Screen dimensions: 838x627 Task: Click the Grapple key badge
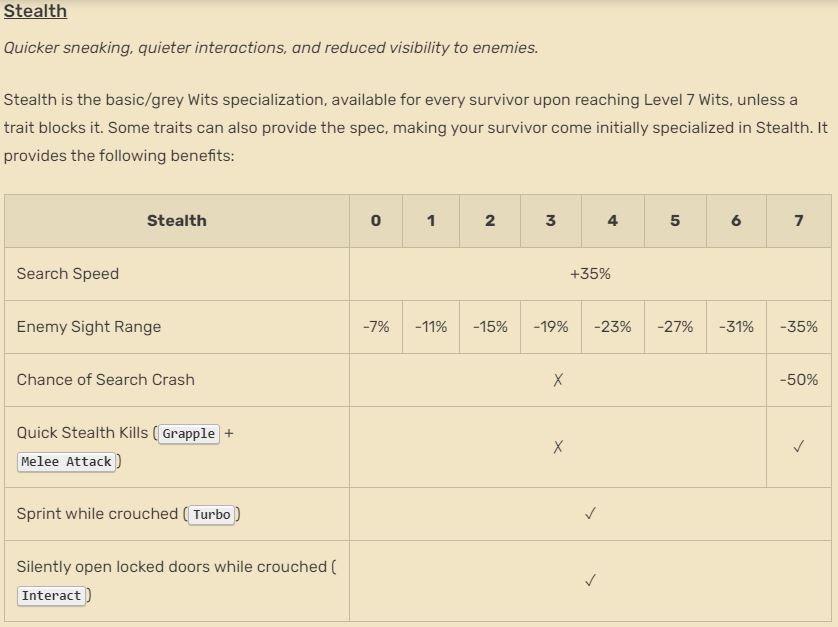click(189, 434)
